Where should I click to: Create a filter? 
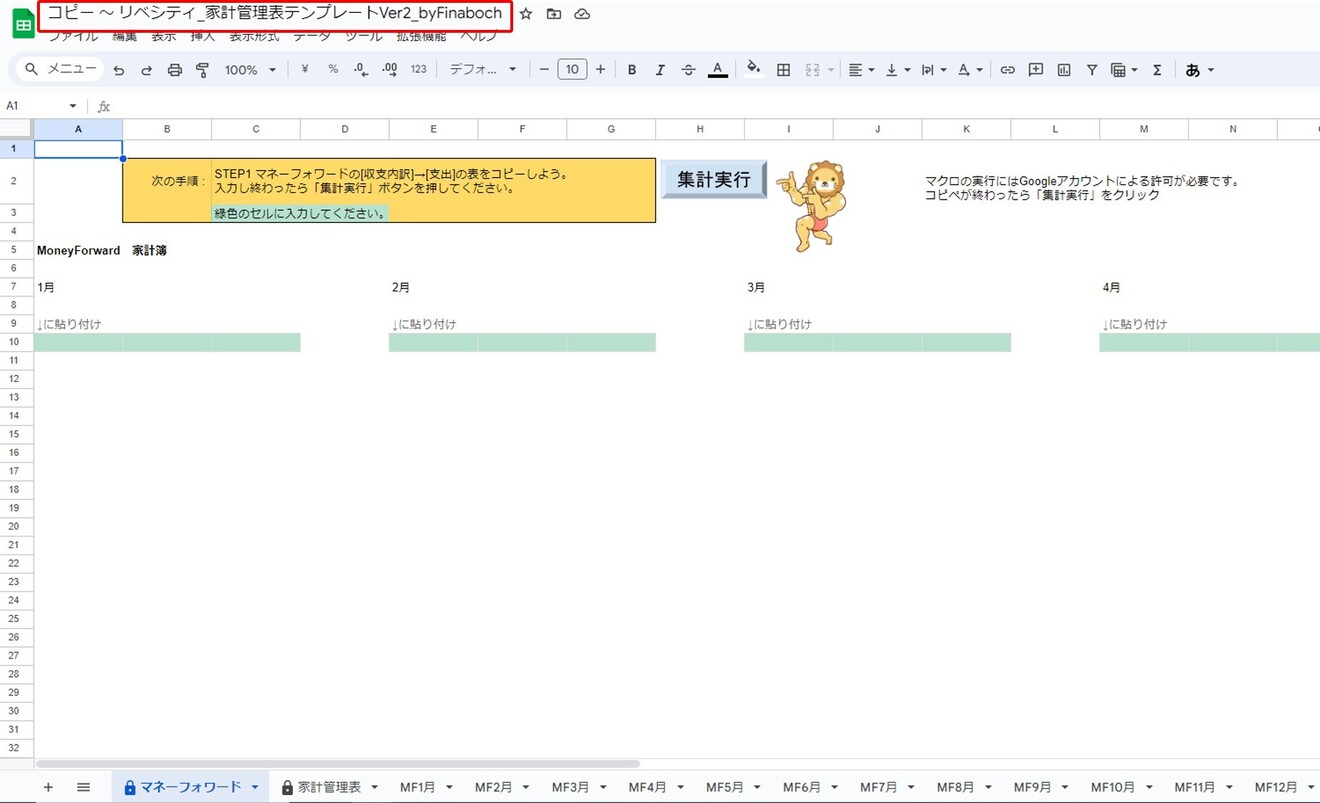tap(1092, 70)
